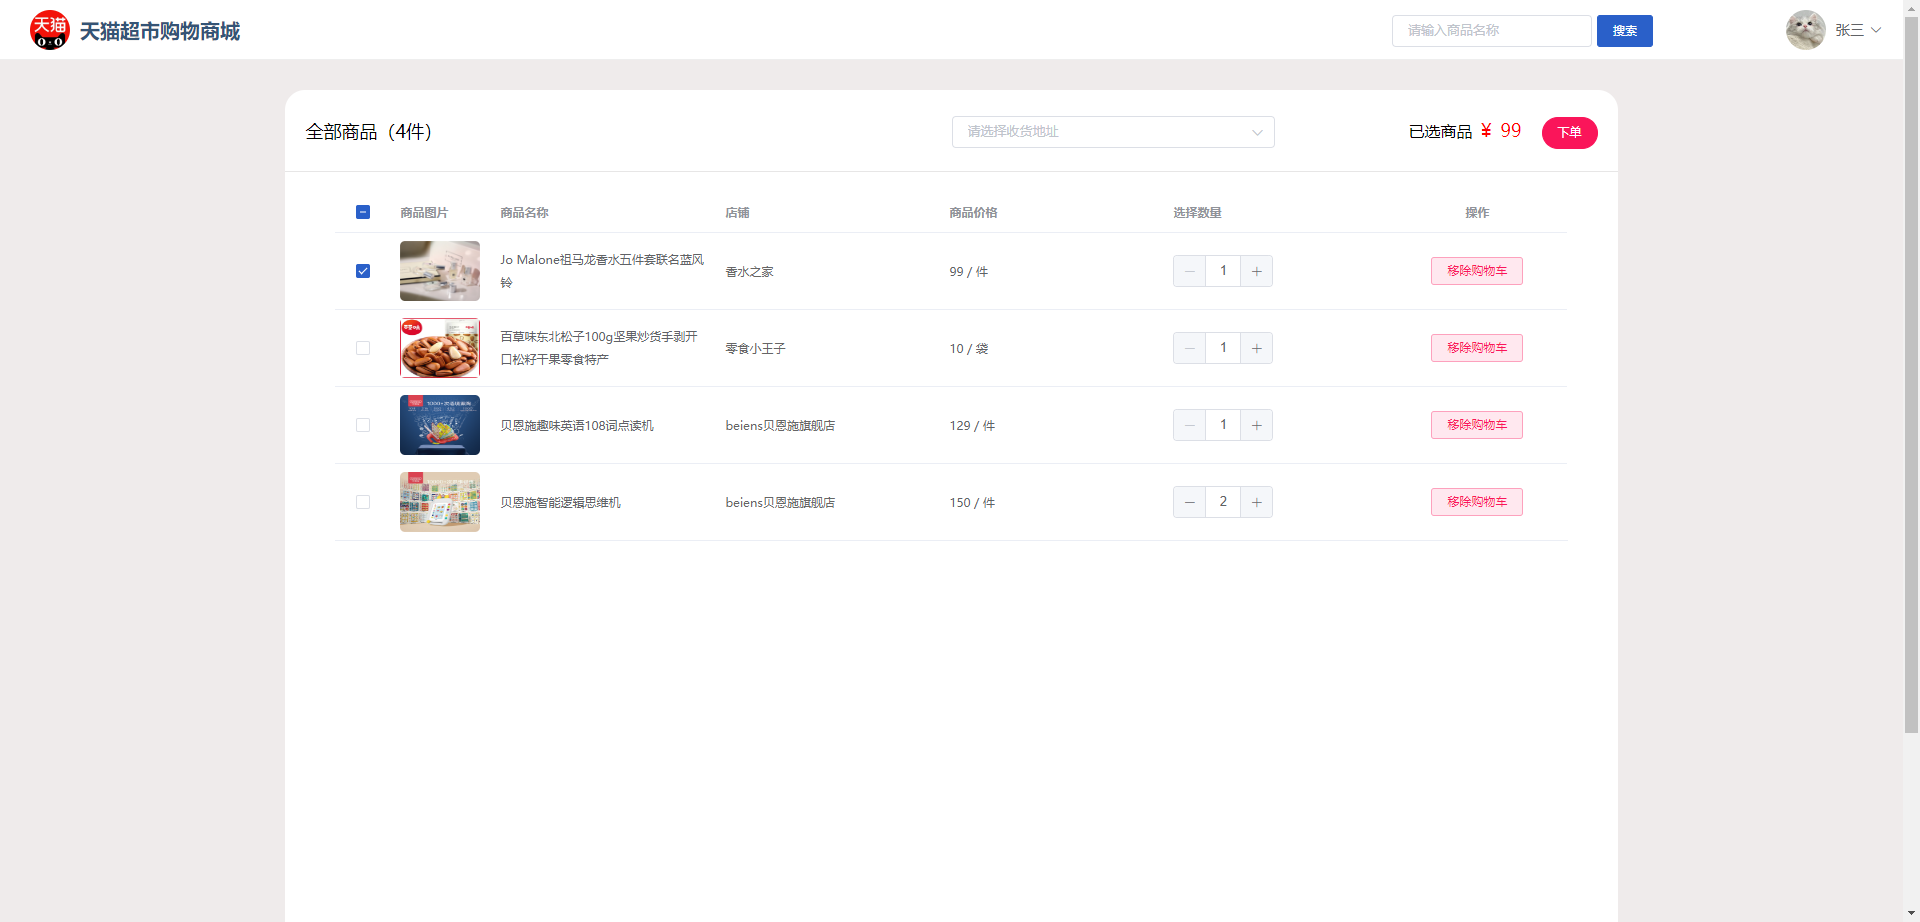Decrease quantity for 百草味东北松子
Viewport: 1920px width, 922px height.
point(1189,348)
